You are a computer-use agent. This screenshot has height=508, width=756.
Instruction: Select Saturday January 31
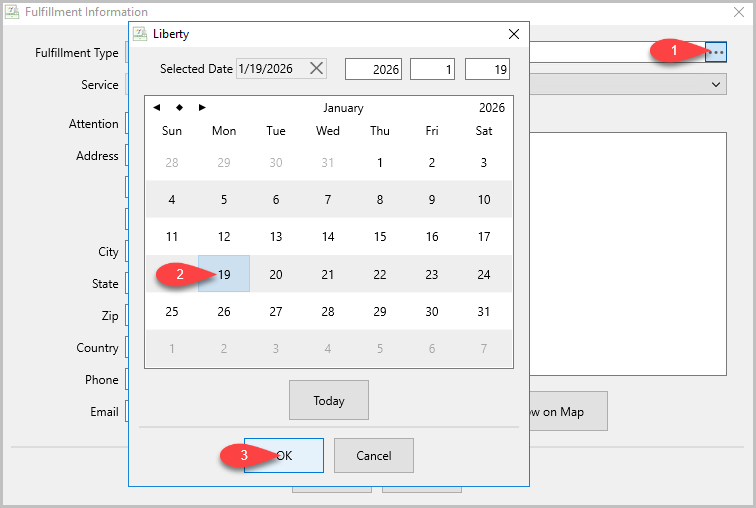(484, 311)
